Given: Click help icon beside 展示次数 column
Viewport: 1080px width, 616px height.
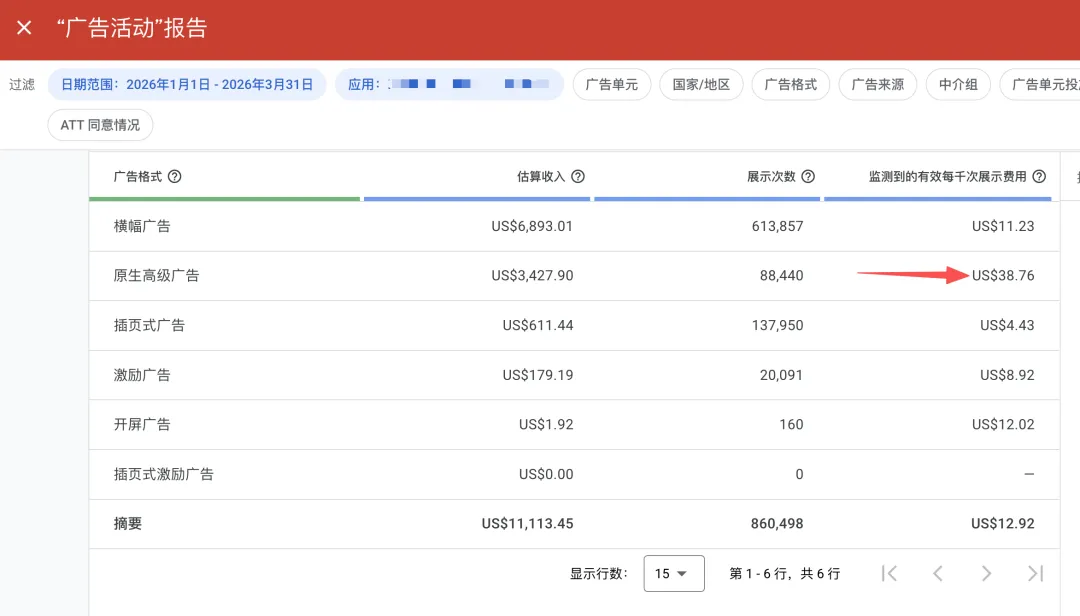Looking at the screenshot, I should (x=808, y=177).
